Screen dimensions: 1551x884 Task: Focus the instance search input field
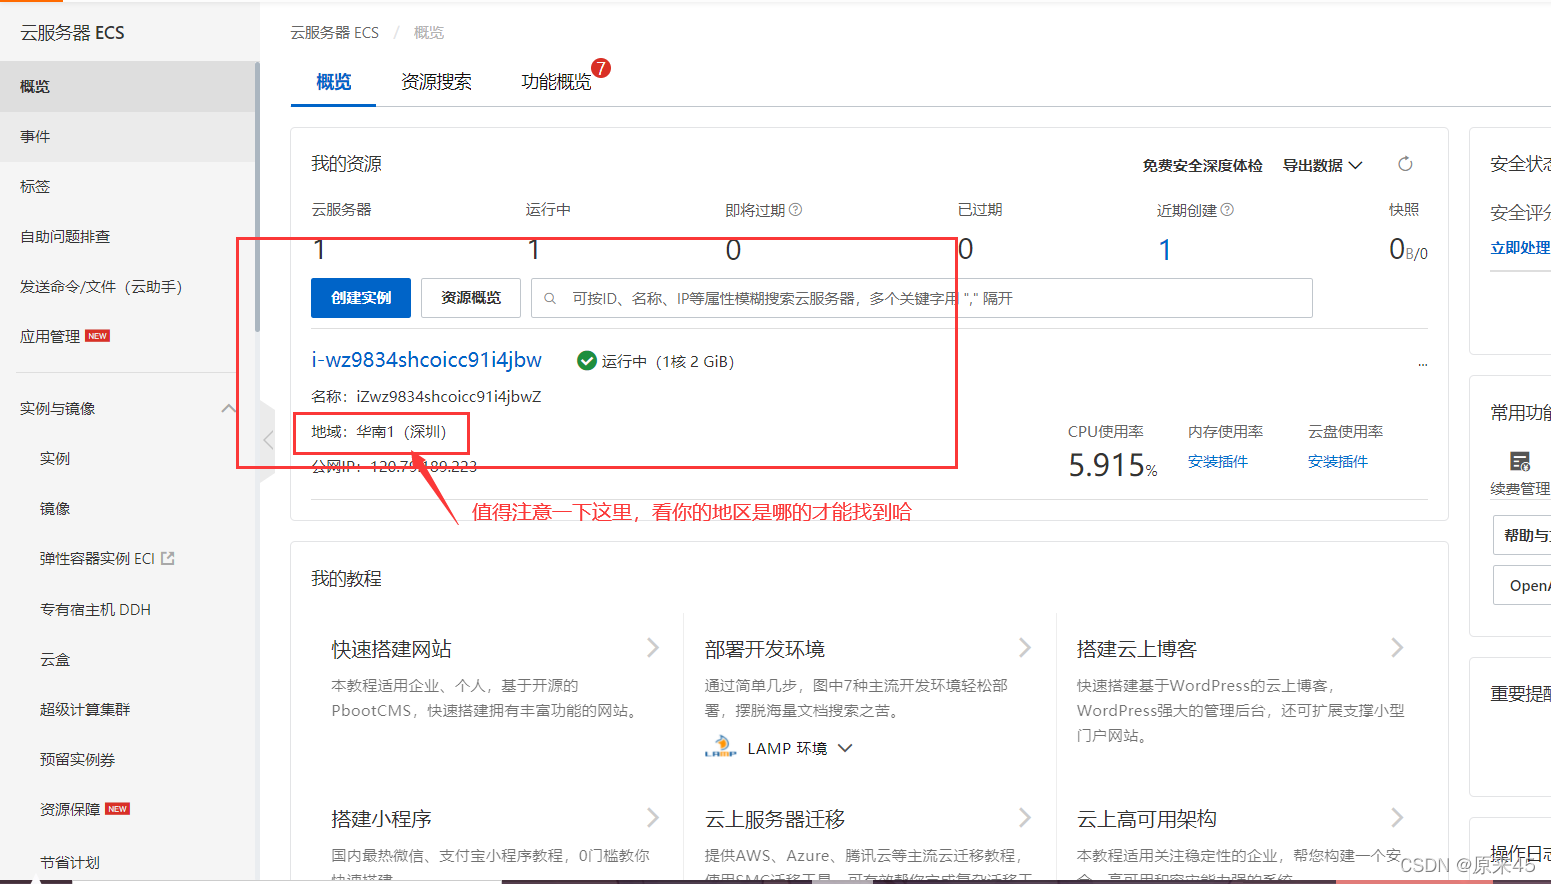coord(921,298)
